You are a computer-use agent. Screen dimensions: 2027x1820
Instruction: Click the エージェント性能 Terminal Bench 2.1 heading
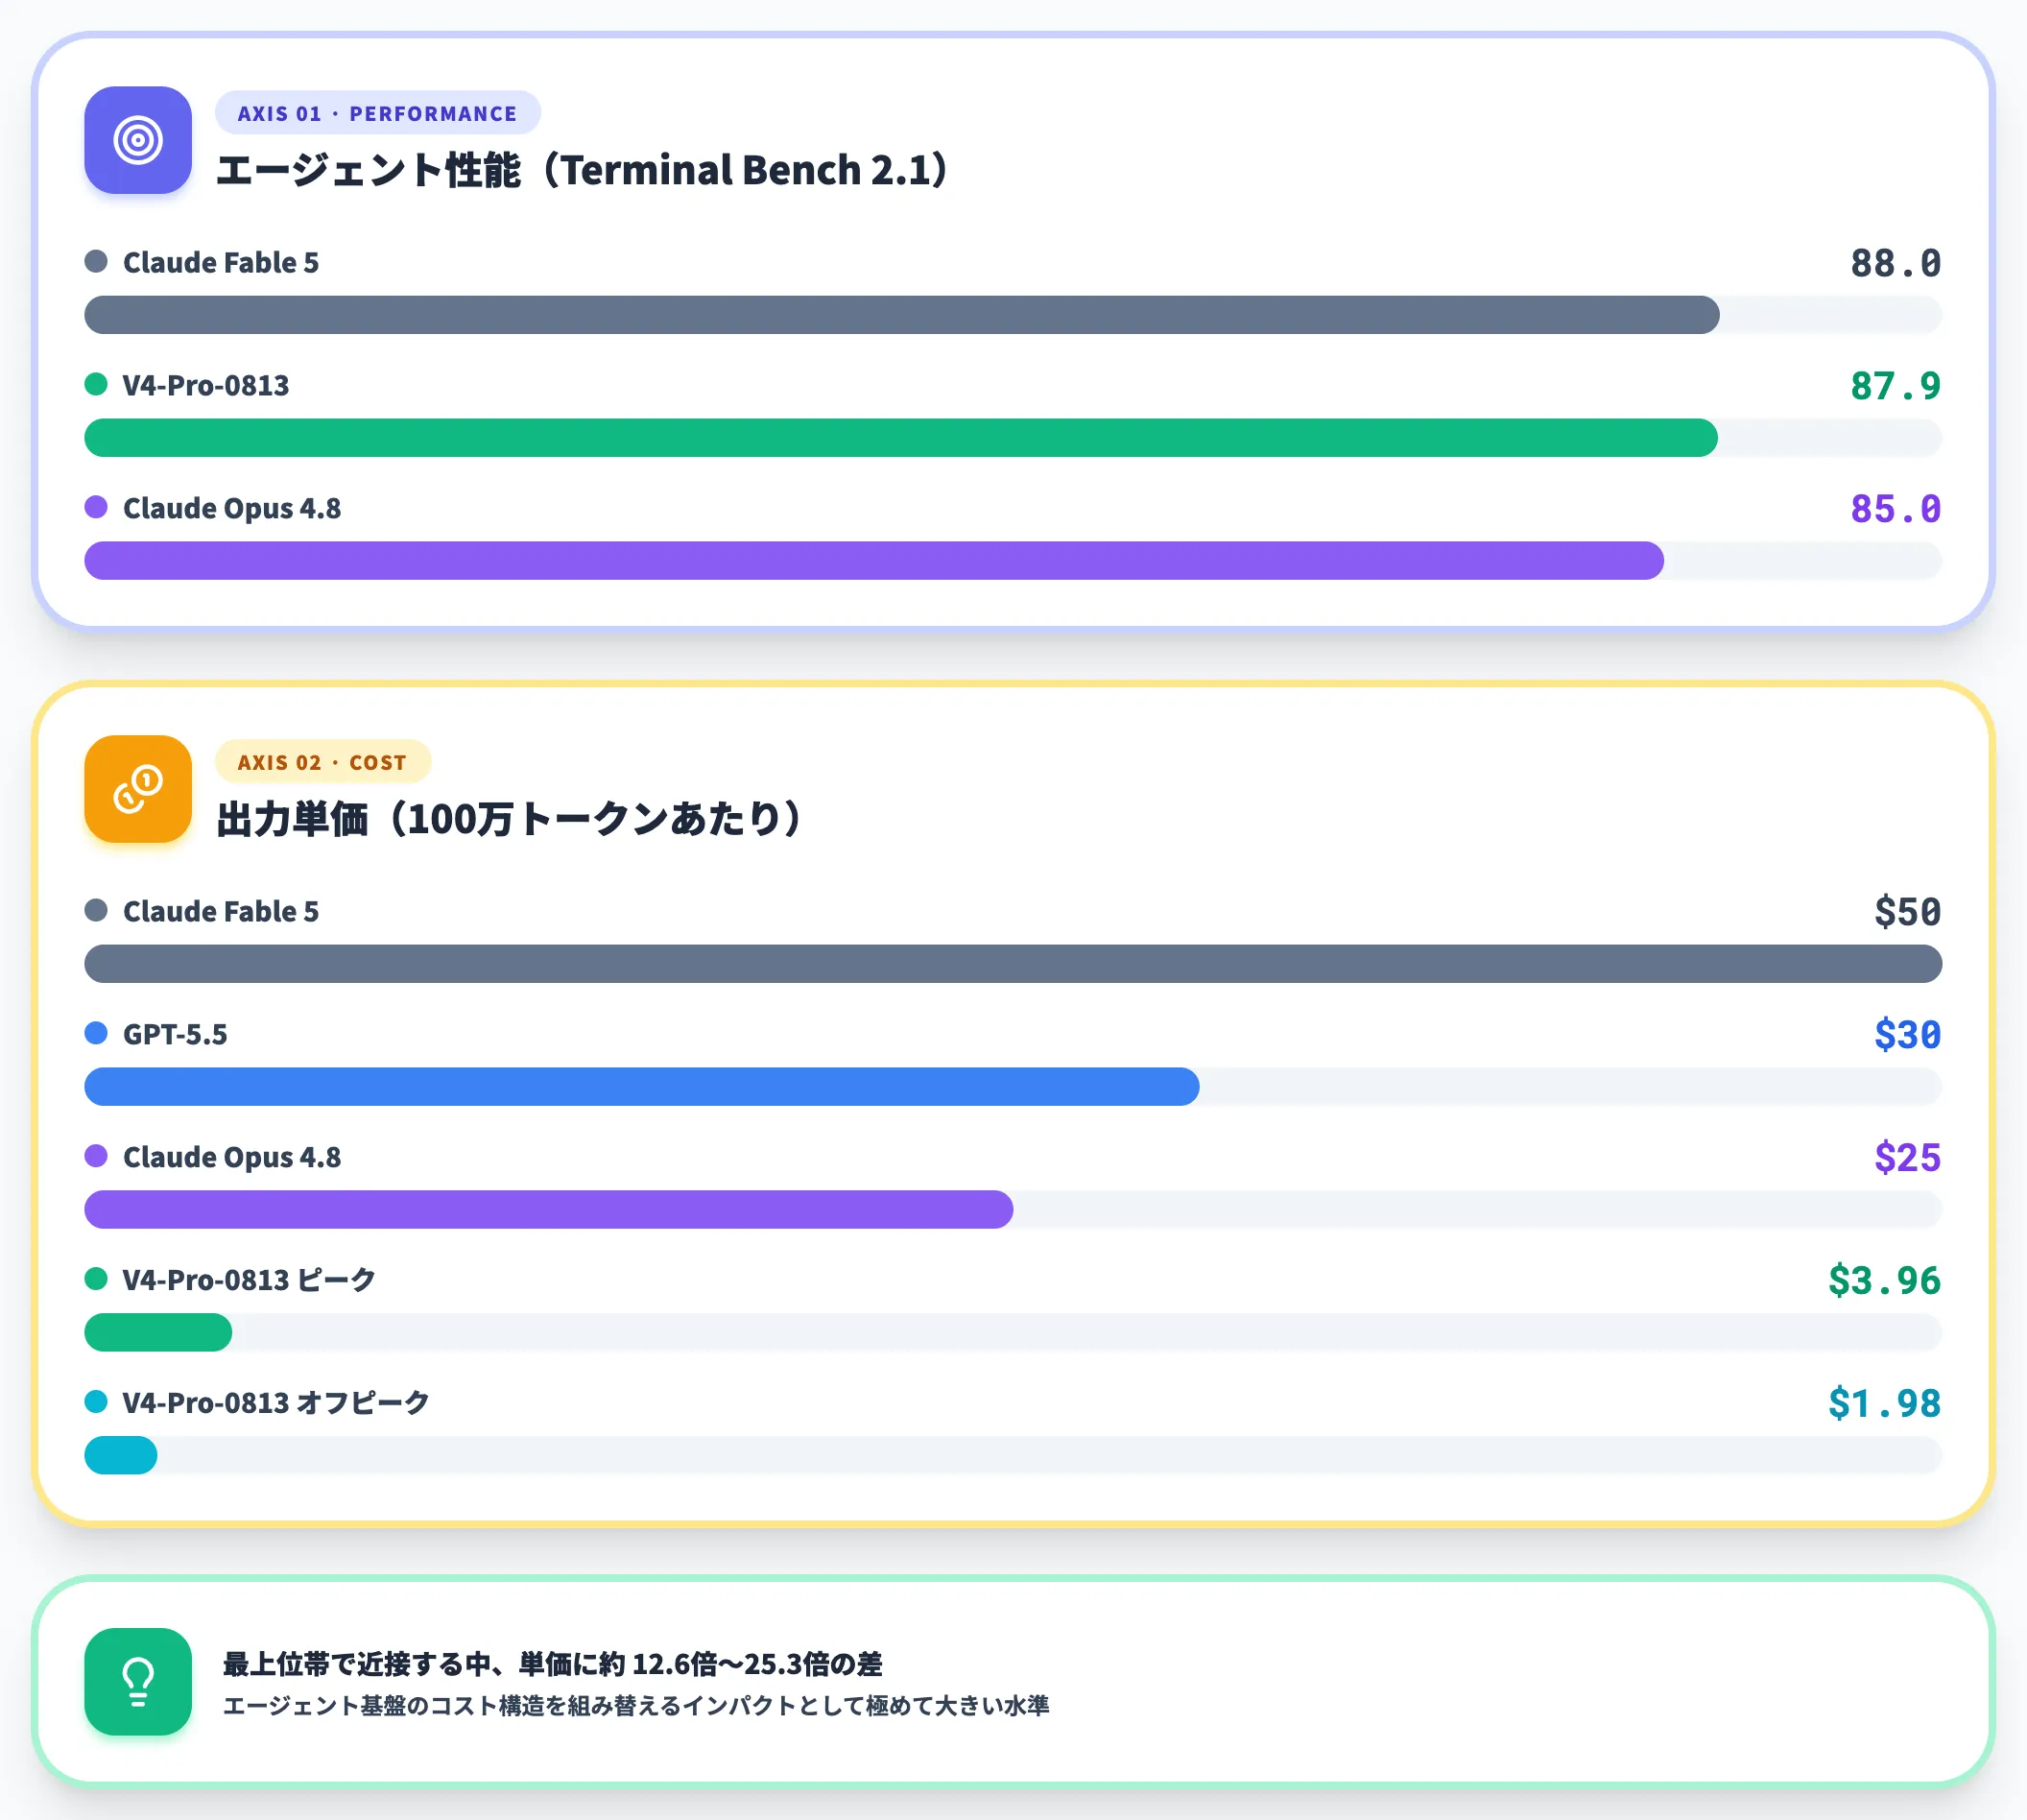click(x=582, y=170)
